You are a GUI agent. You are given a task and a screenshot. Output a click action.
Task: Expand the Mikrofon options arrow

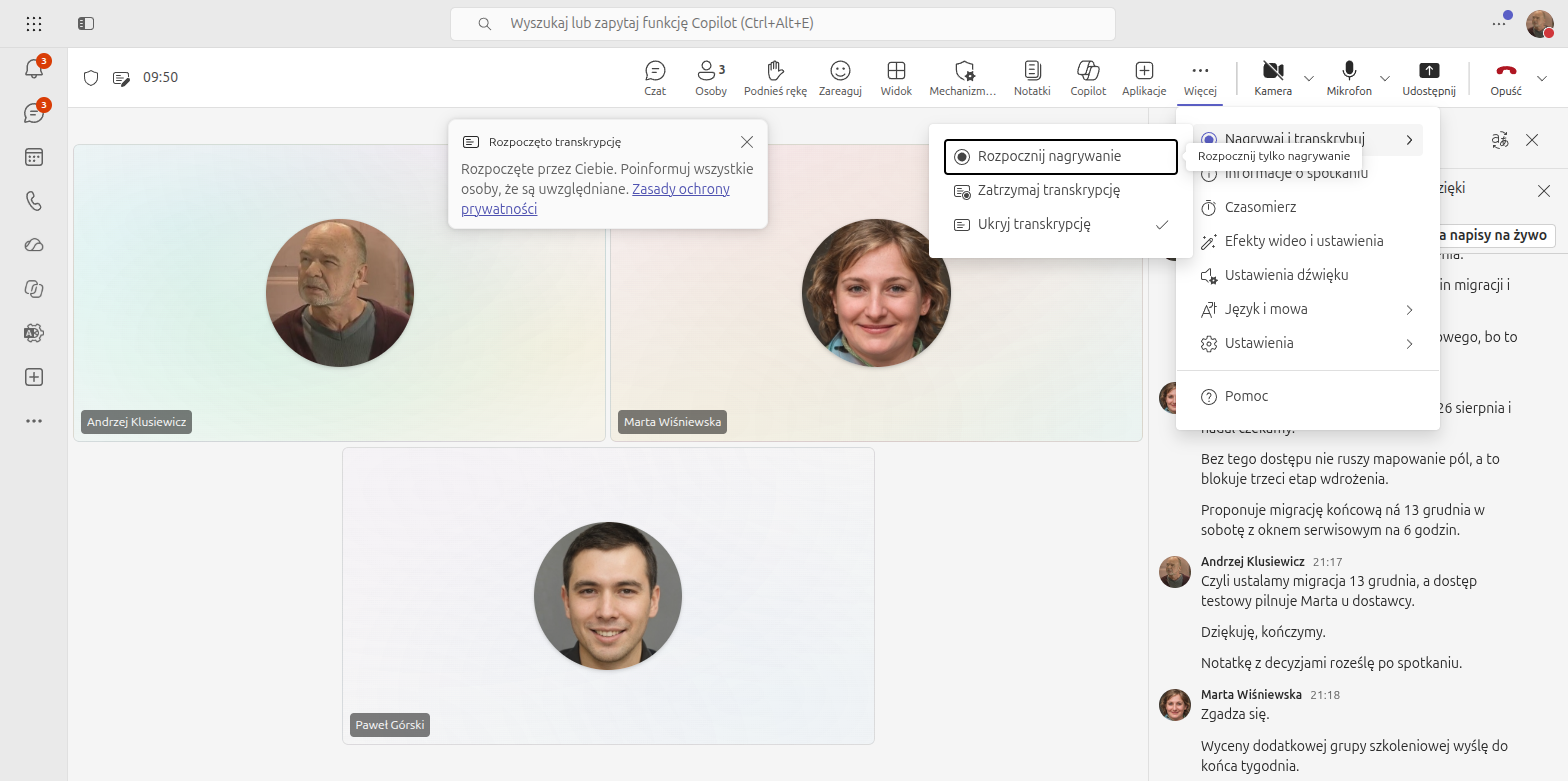[1385, 78]
